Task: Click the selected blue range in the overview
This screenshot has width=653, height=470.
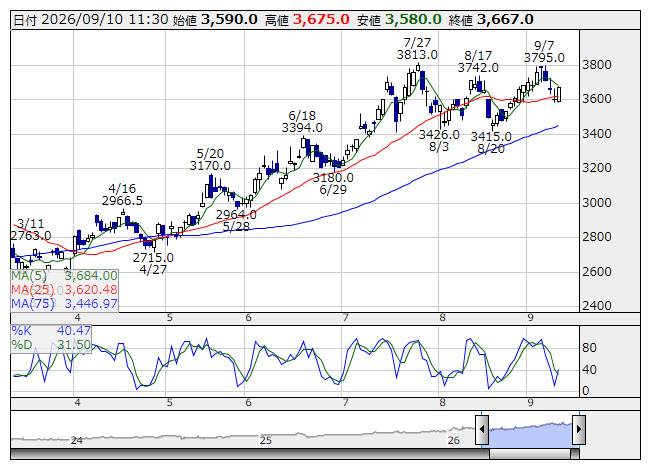Action: pyautogui.click(x=531, y=434)
